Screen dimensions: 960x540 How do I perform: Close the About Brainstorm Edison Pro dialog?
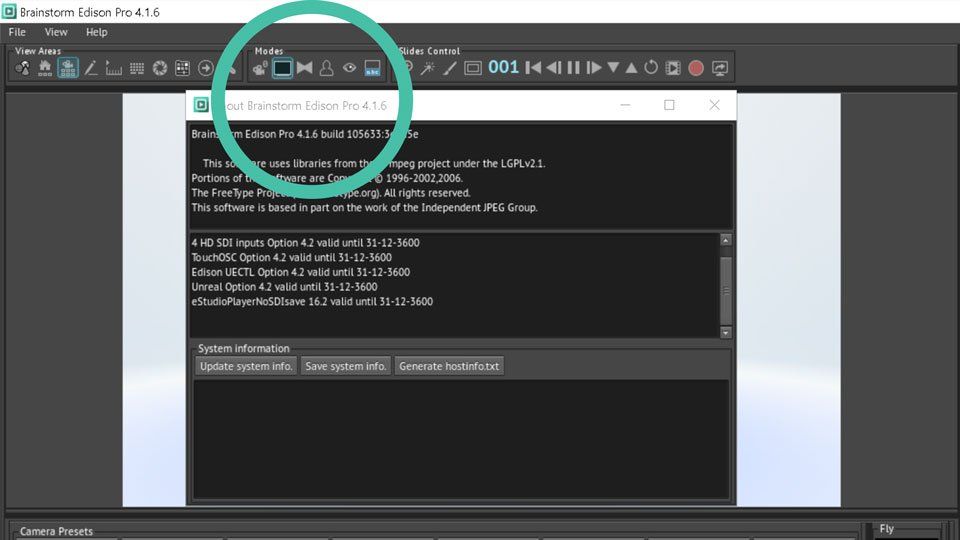point(714,105)
